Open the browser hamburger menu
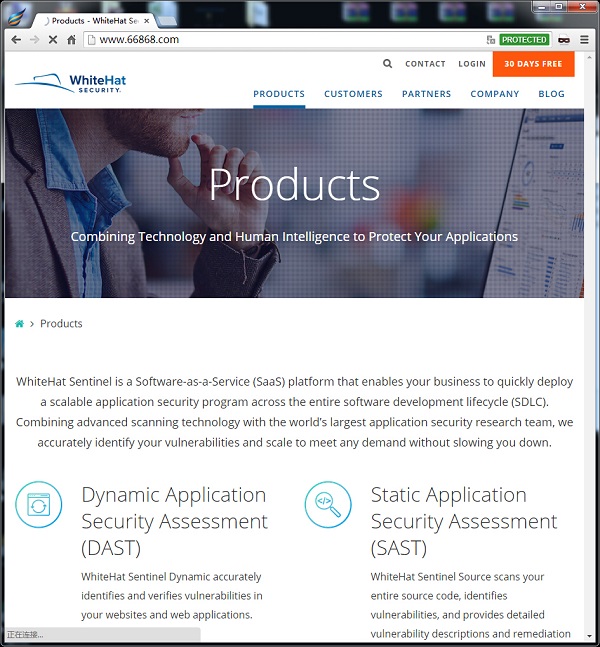600x647 pixels. point(584,40)
